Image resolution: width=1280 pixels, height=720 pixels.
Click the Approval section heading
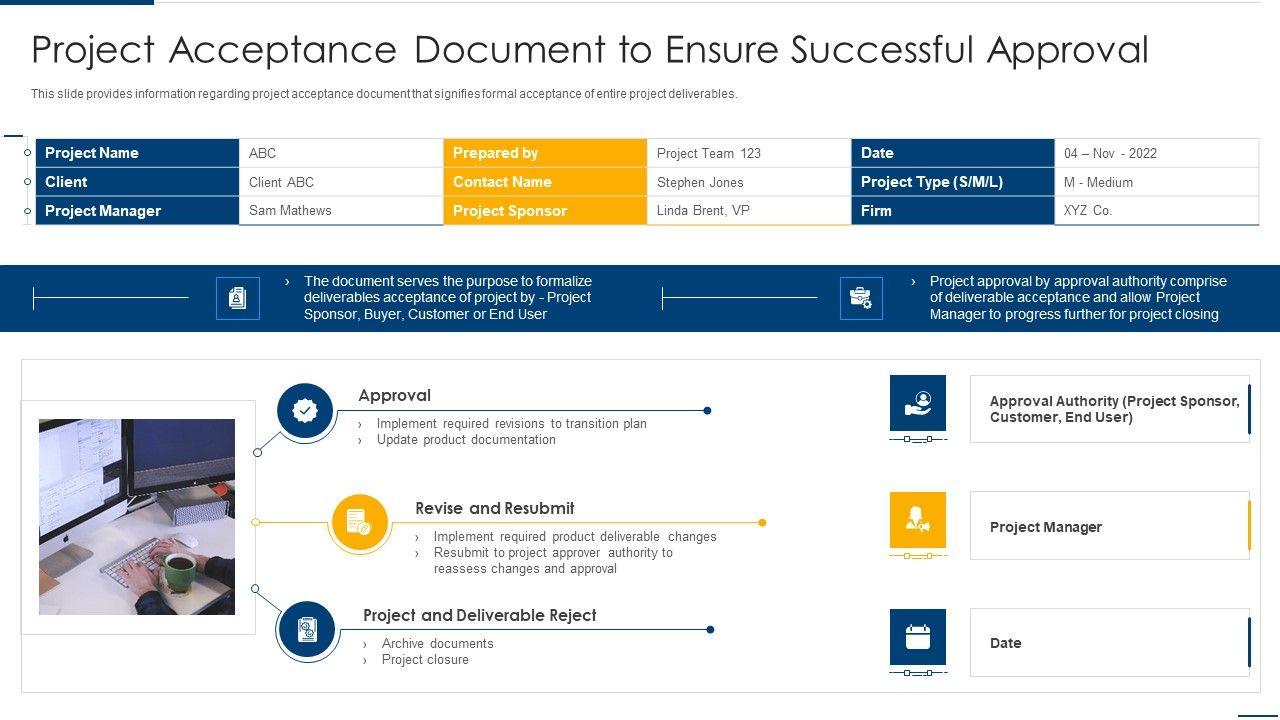[395, 396]
